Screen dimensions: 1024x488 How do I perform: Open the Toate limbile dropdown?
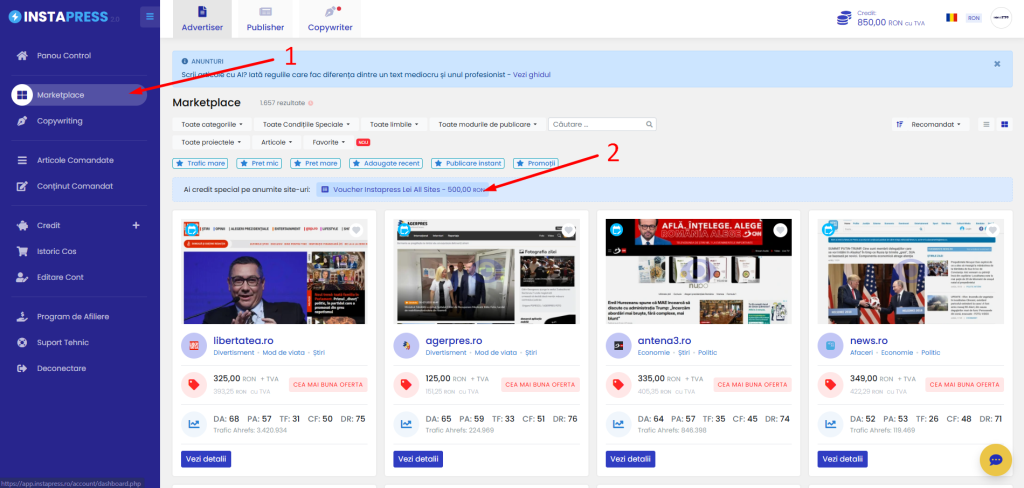394,124
